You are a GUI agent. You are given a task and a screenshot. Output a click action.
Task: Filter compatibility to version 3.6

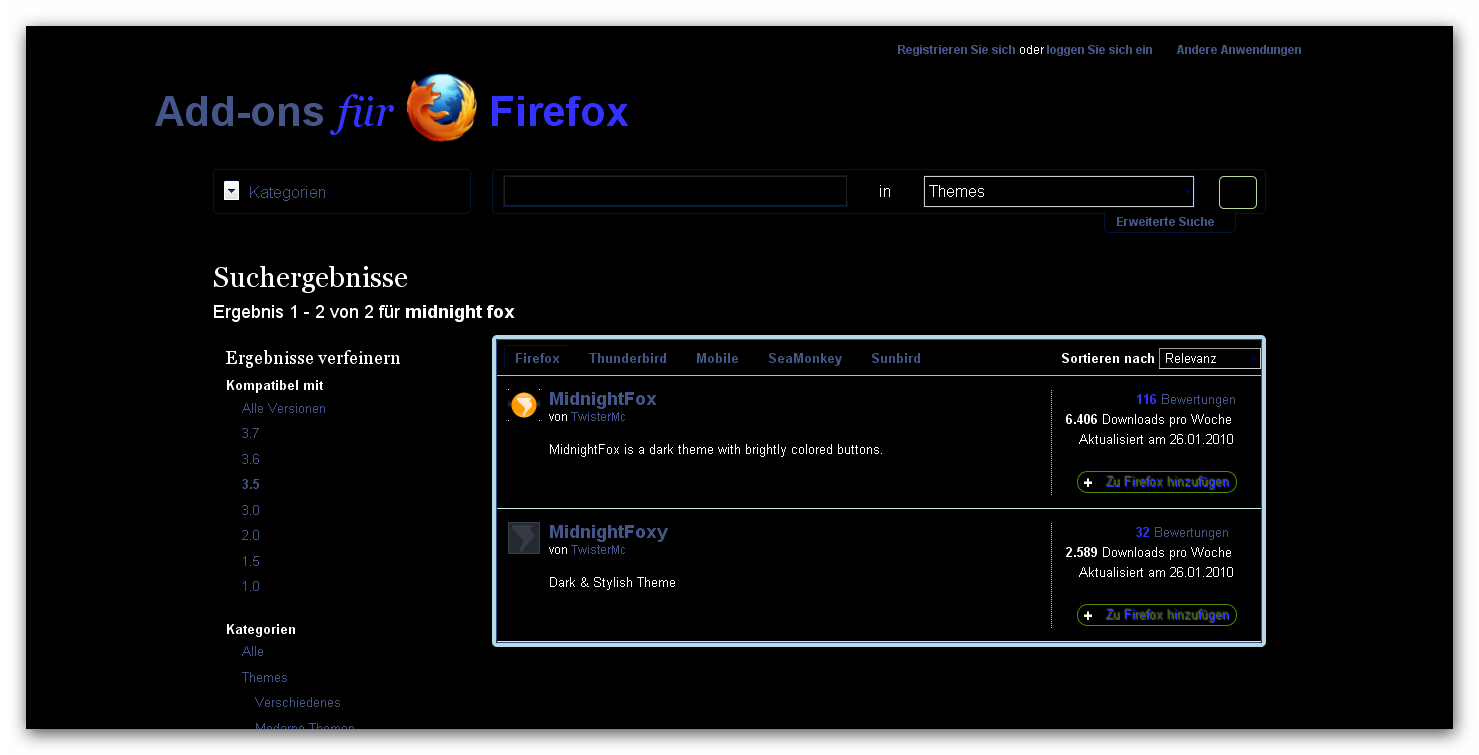[x=250, y=460]
